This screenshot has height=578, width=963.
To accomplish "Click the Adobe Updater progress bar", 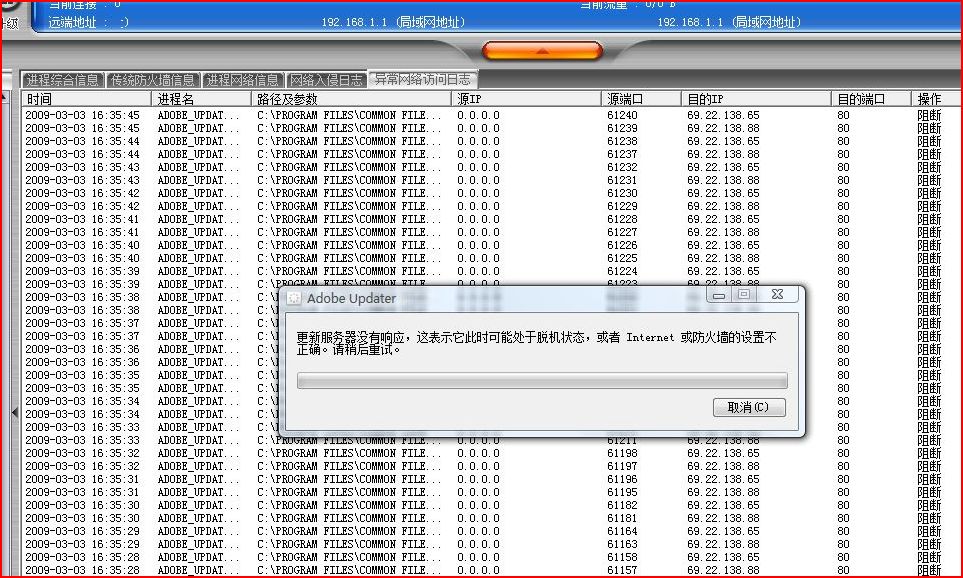I will pyautogui.click(x=542, y=380).
